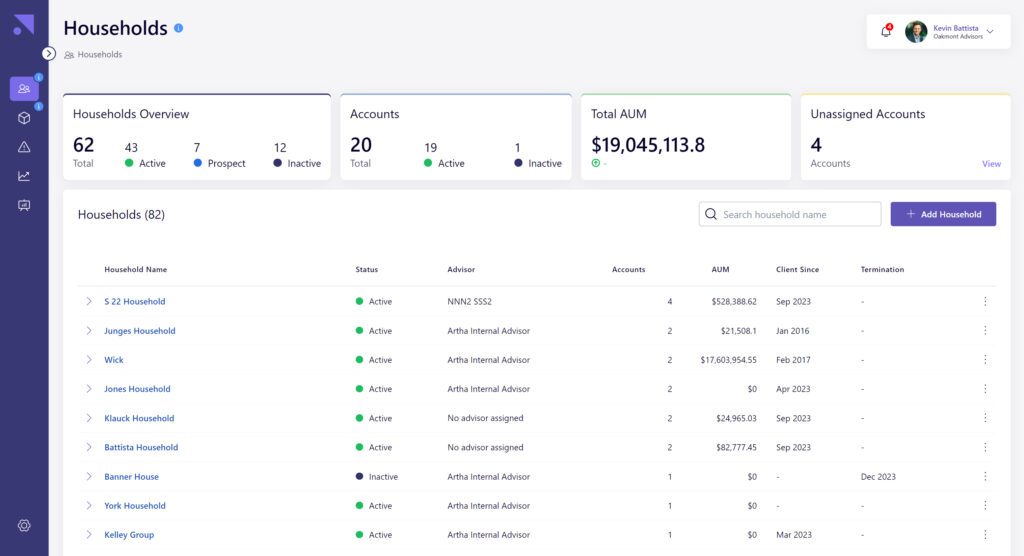Open the analytics chart sidebar icon

pos(24,176)
